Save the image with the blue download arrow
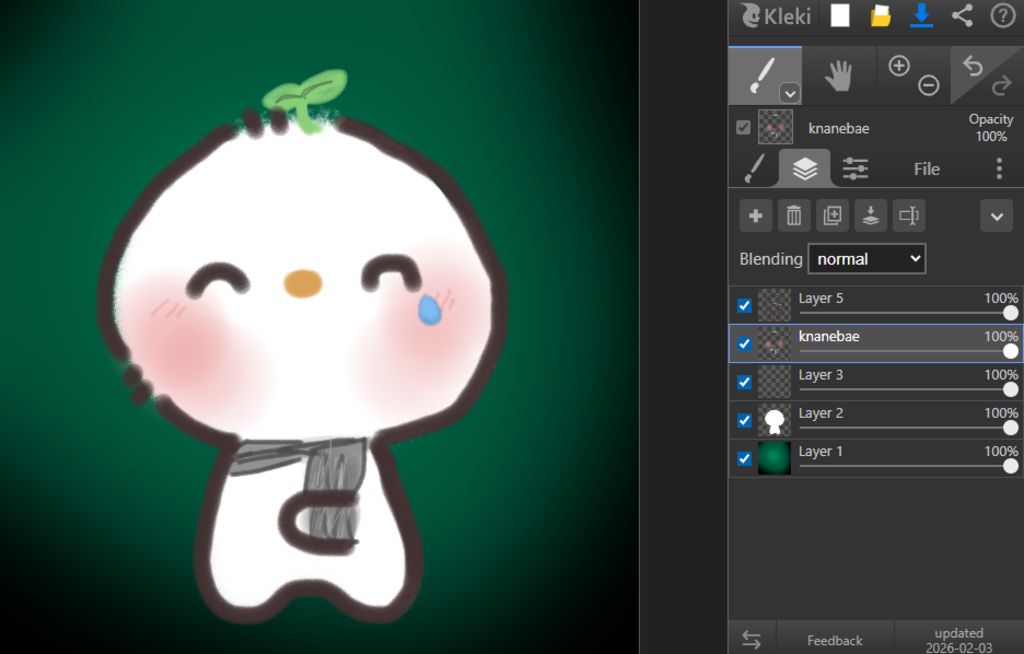The width and height of the screenshot is (1024, 654). (921, 16)
